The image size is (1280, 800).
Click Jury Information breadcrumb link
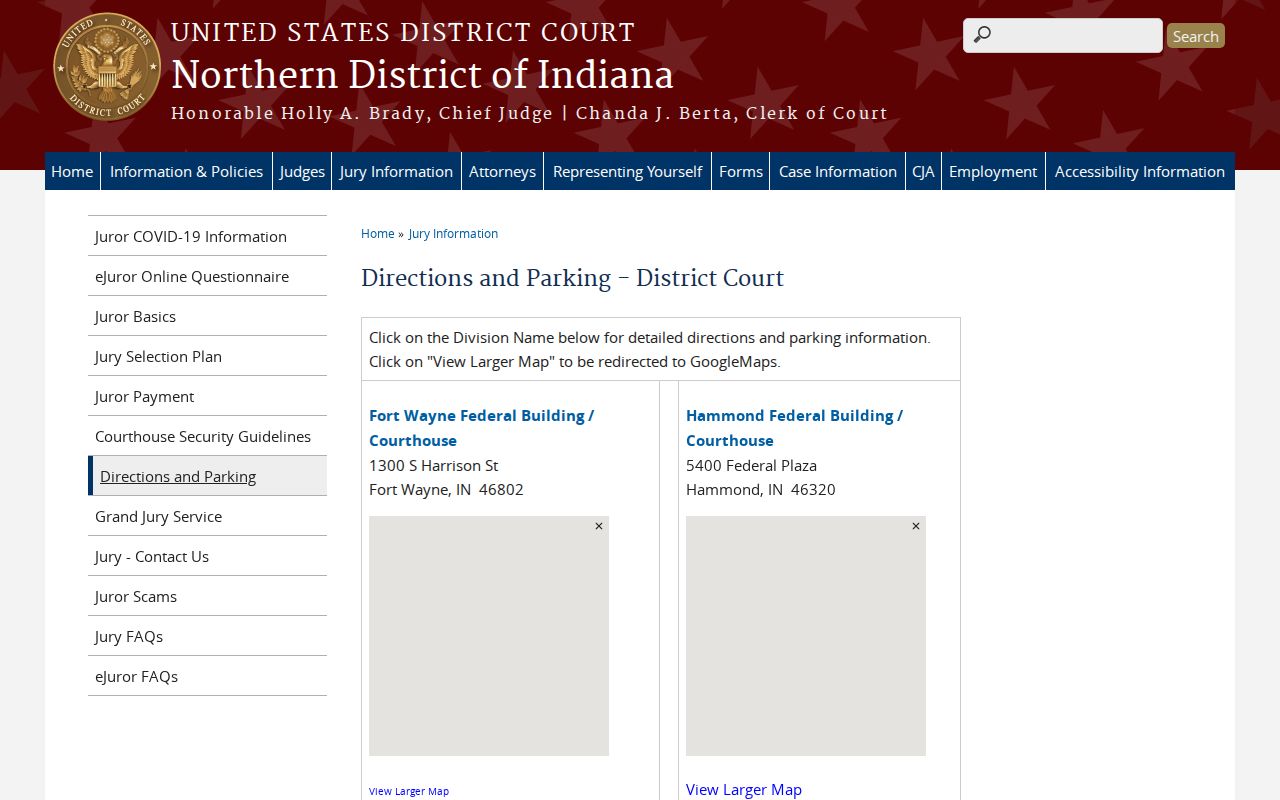[453, 234]
